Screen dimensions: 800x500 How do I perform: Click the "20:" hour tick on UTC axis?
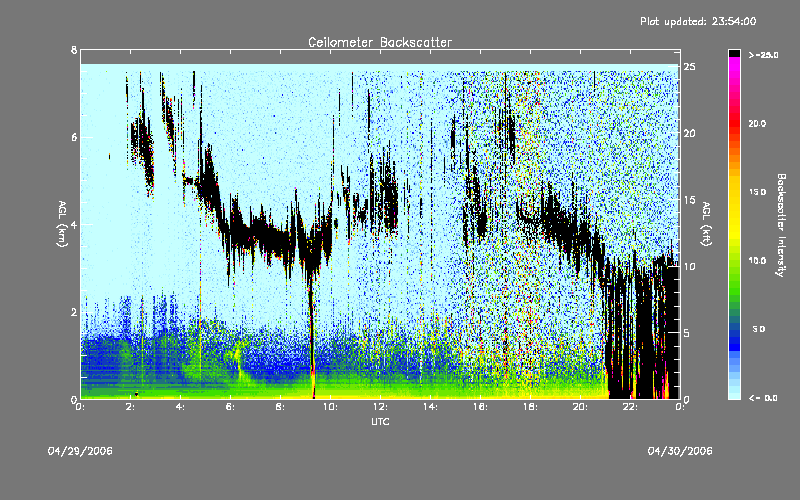tap(579, 407)
